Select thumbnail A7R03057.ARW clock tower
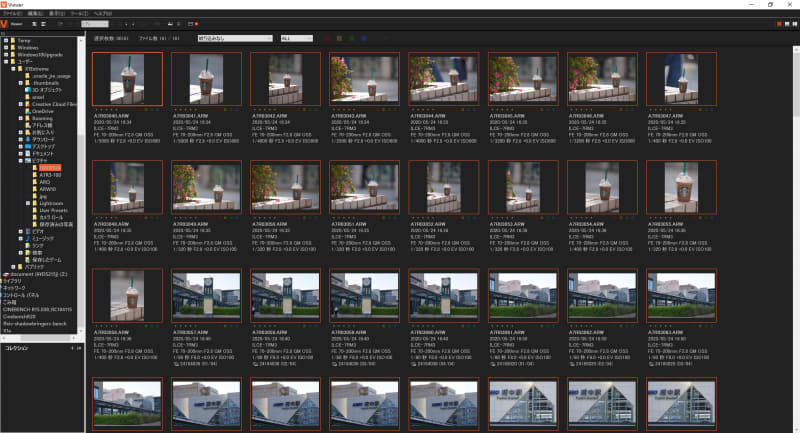 207,295
